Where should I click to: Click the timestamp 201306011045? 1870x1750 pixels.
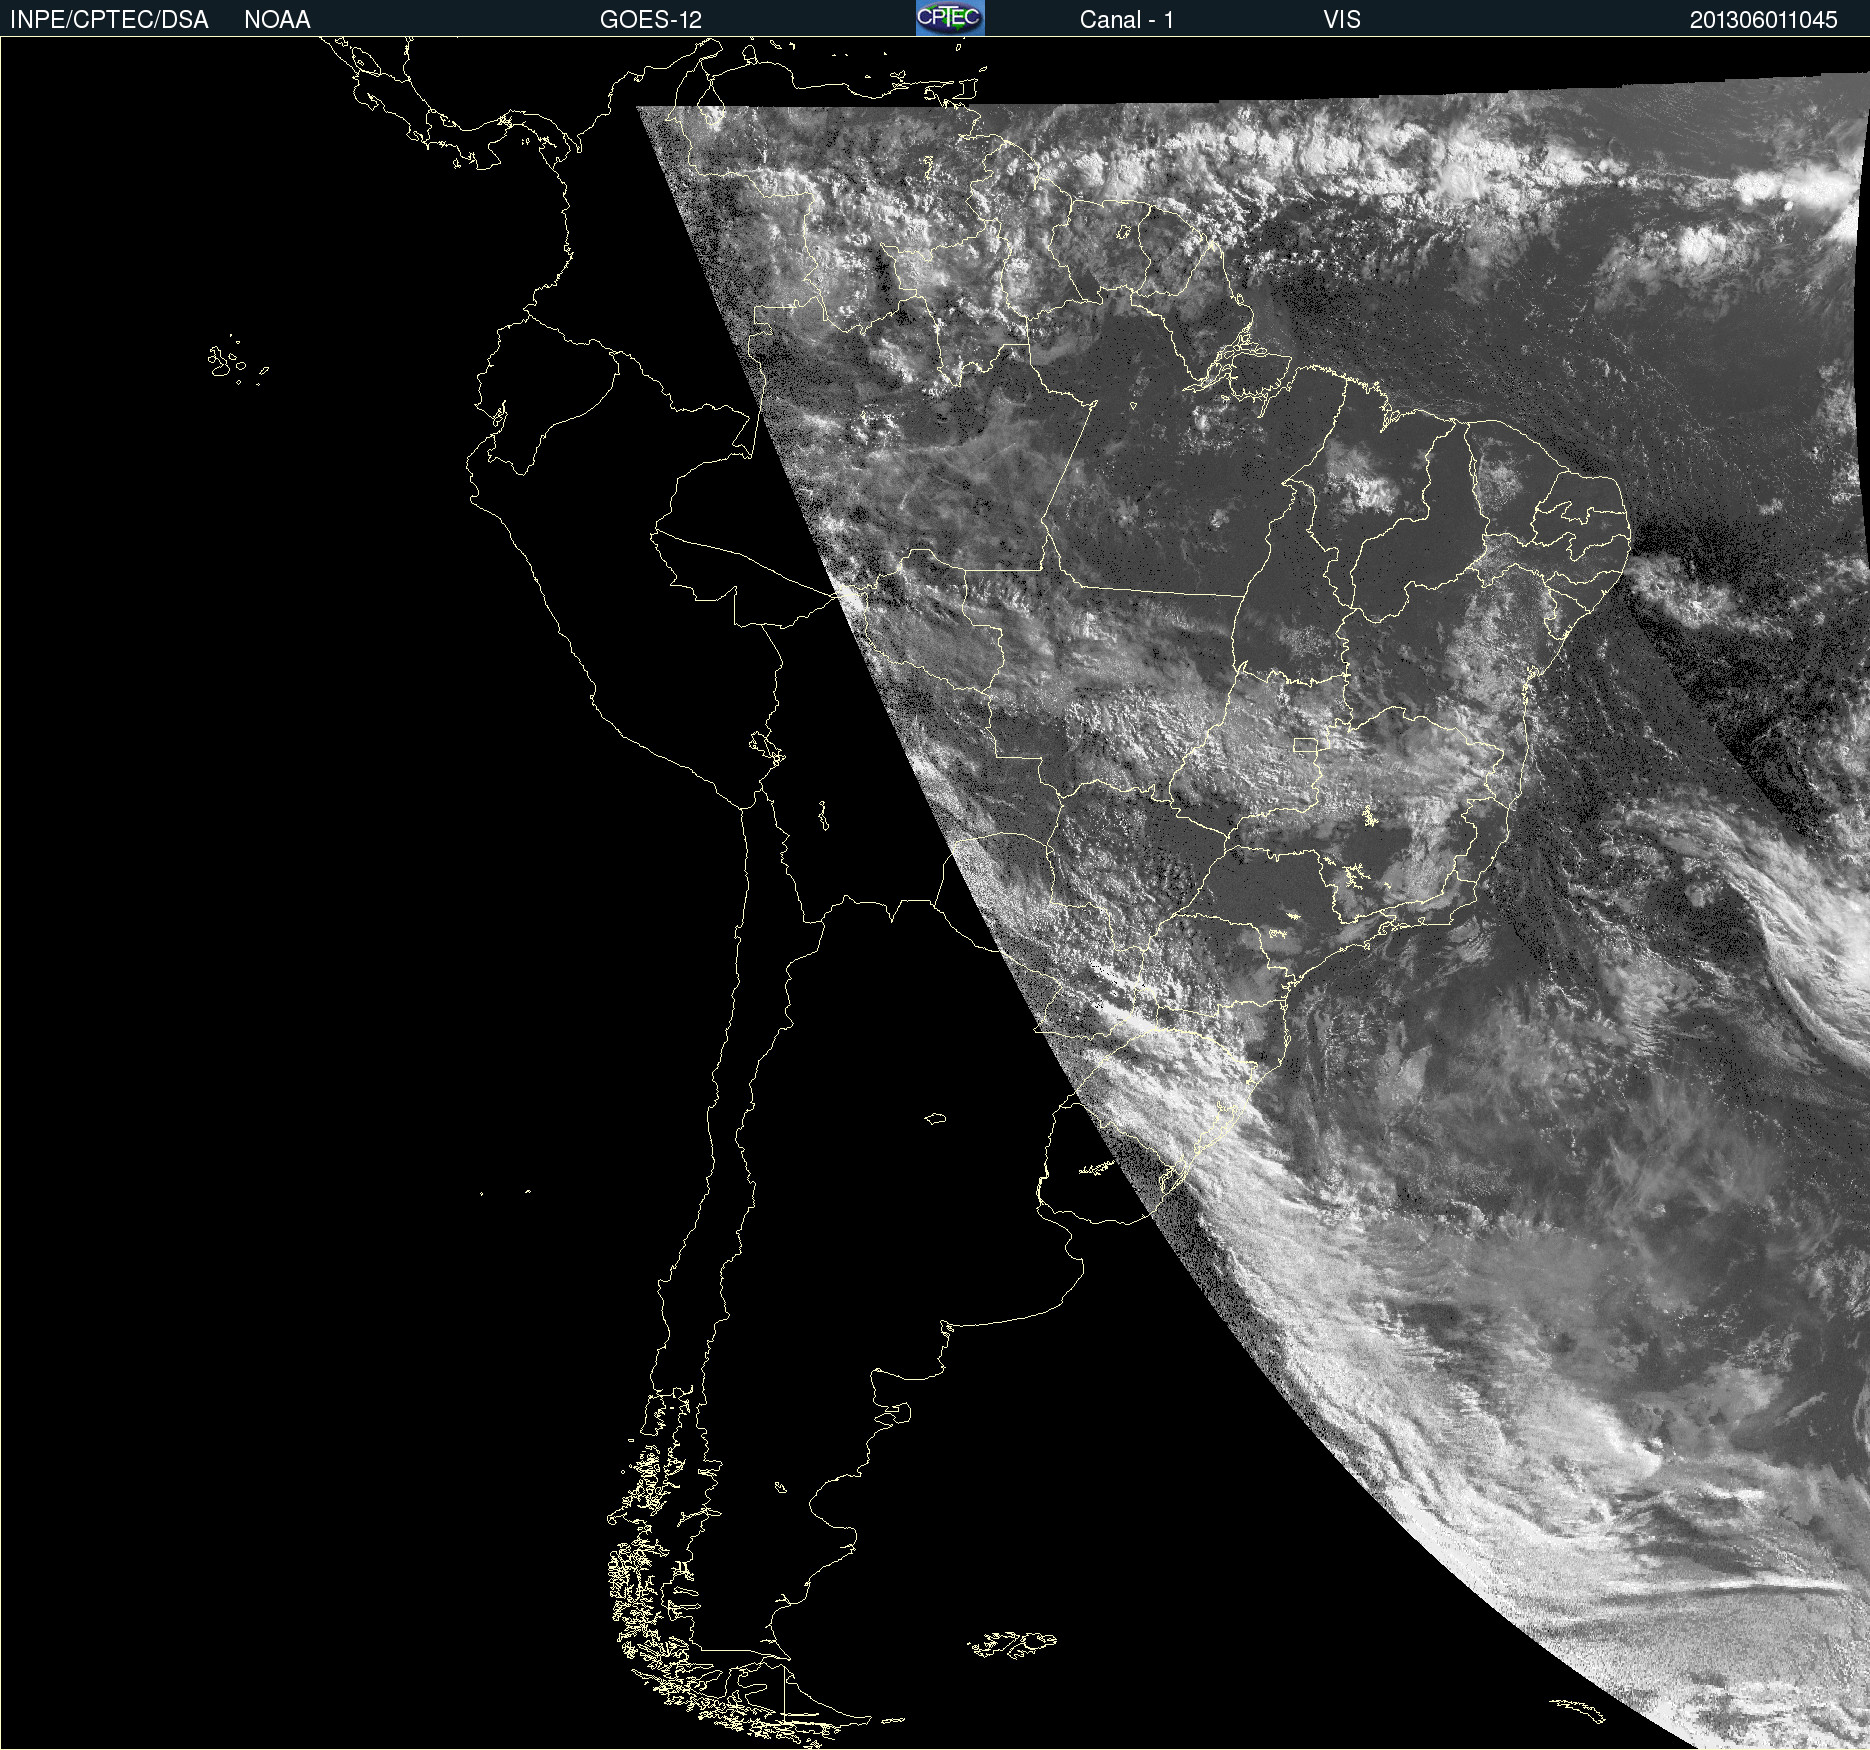coord(1764,20)
